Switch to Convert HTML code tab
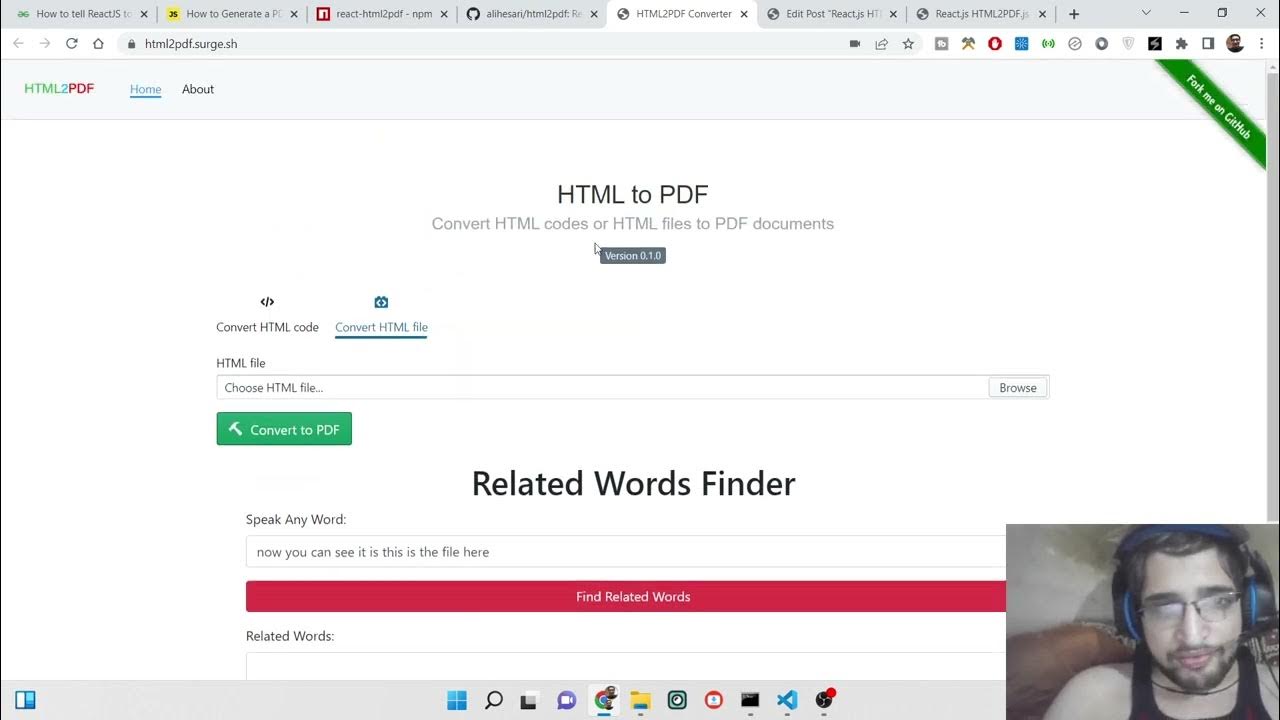The image size is (1280, 720). [x=267, y=315]
